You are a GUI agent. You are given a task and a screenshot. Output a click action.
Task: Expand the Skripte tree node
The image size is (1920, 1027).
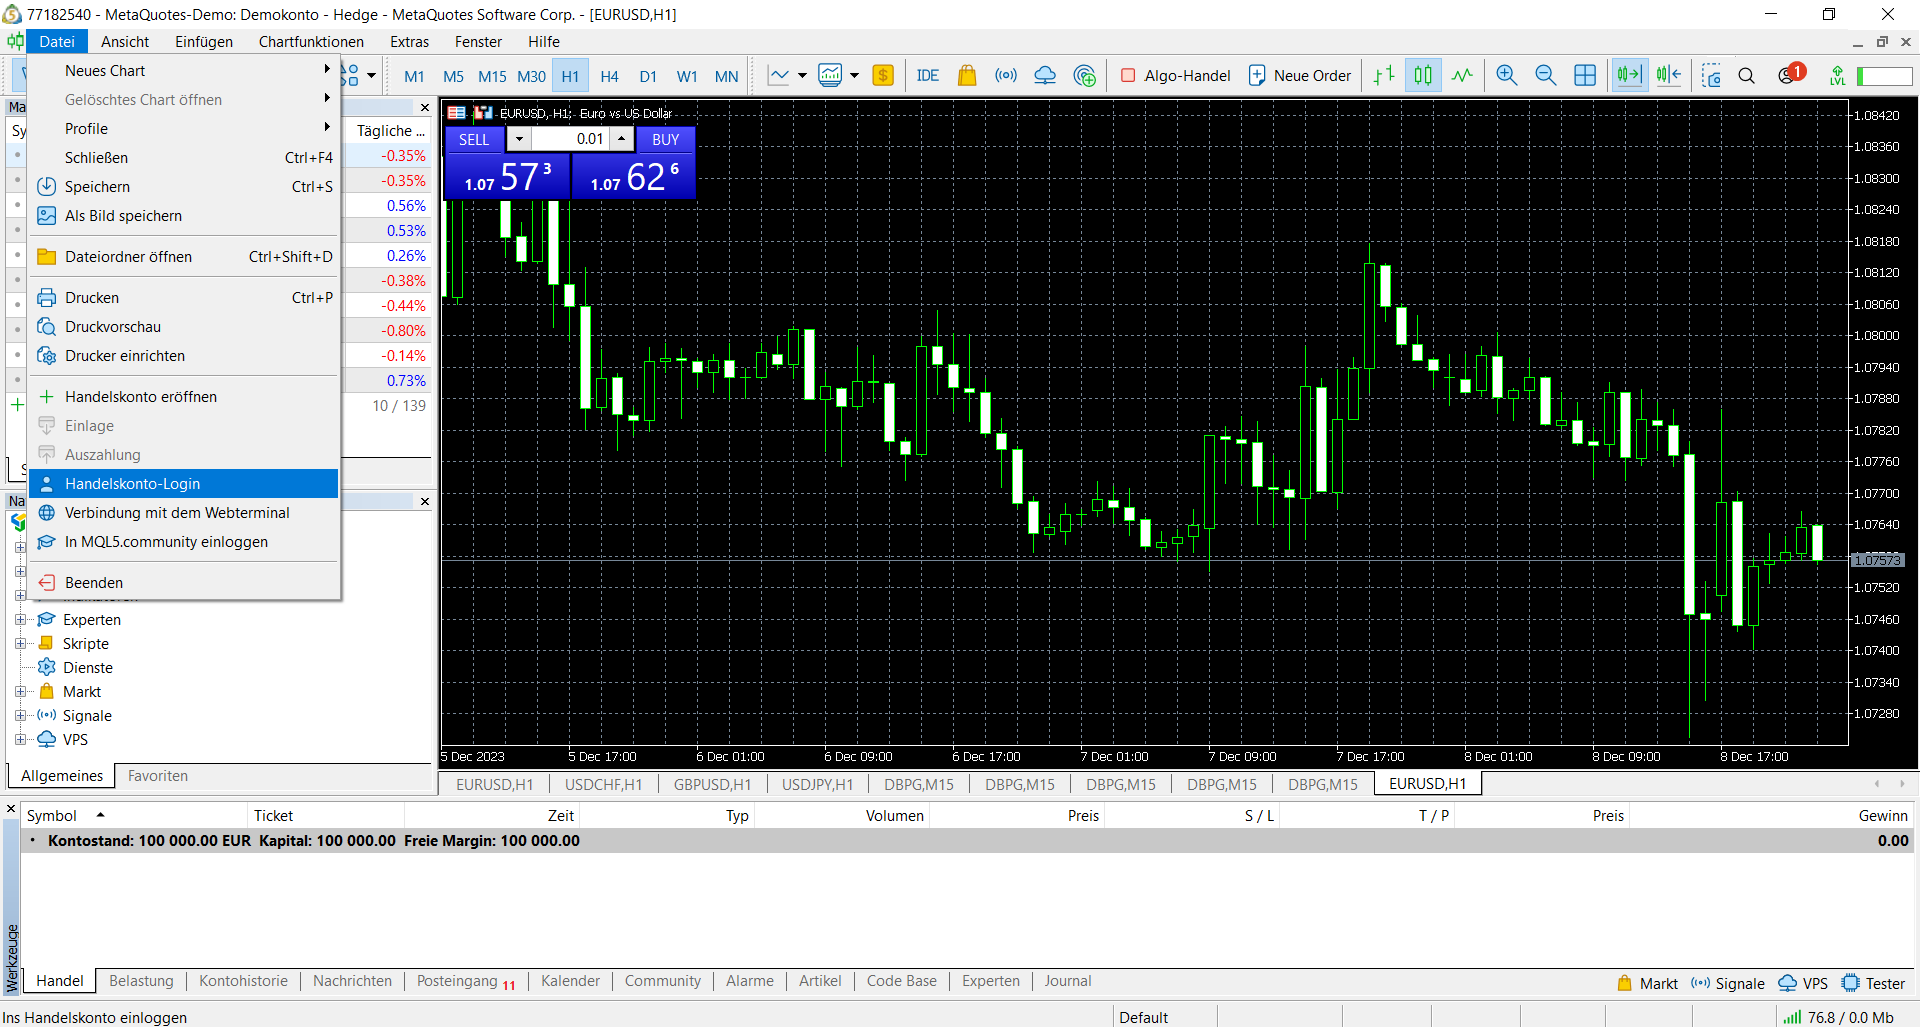click(20, 643)
